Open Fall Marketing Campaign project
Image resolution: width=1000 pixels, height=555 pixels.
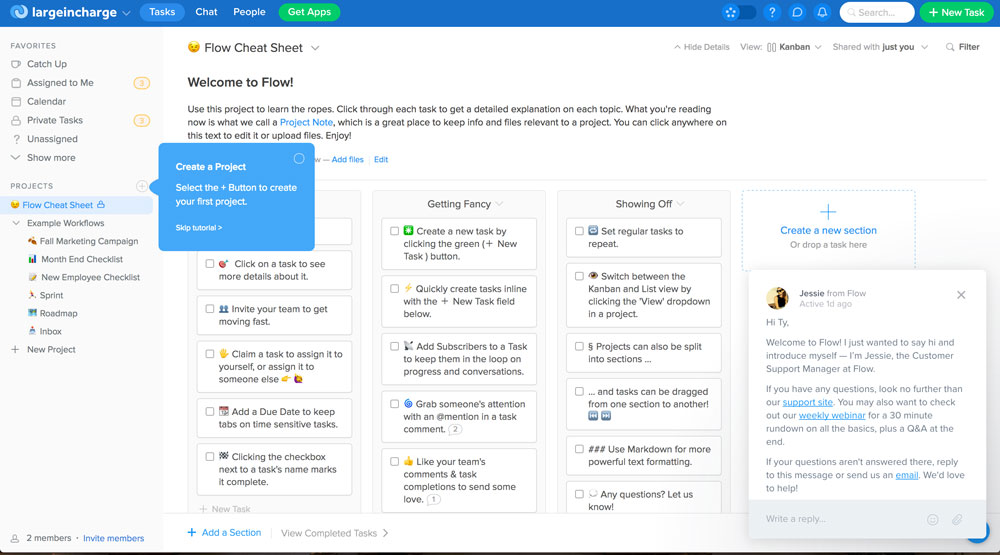coord(89,241)
